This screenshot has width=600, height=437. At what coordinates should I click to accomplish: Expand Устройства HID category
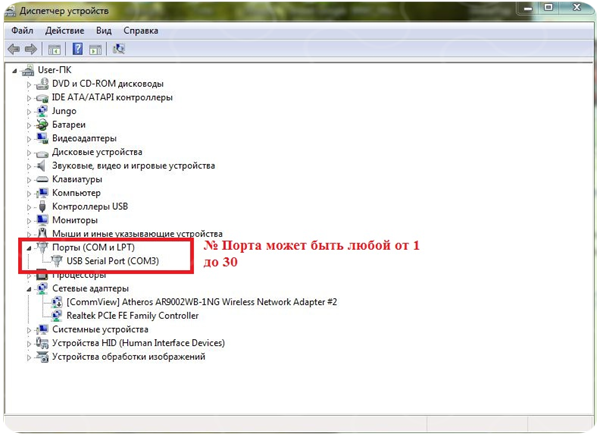[x=29, y=344]
